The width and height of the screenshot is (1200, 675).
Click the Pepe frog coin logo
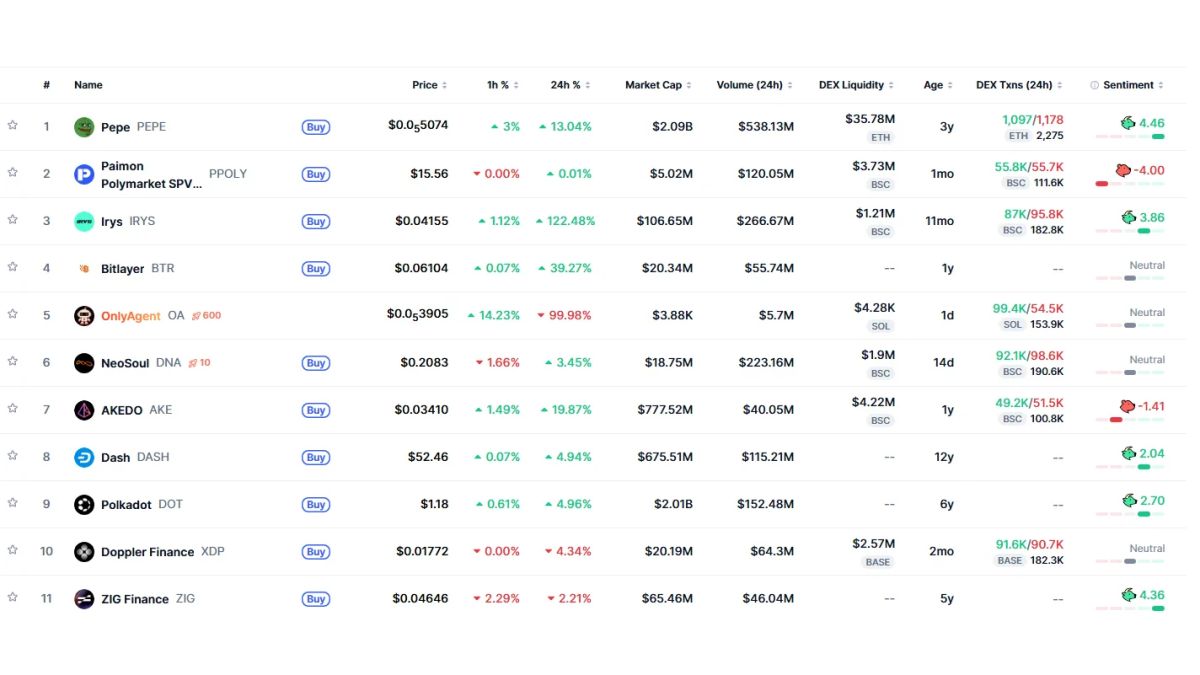(84, 127)
